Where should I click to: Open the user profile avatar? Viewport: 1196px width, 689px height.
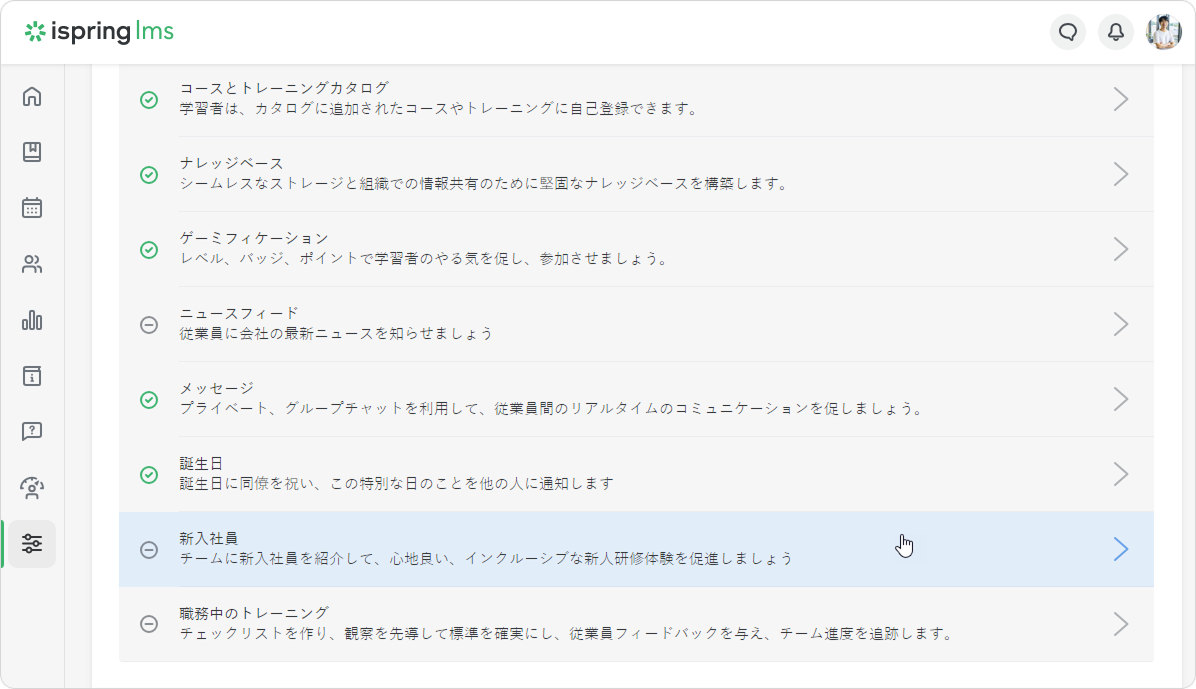[1163, 32]
